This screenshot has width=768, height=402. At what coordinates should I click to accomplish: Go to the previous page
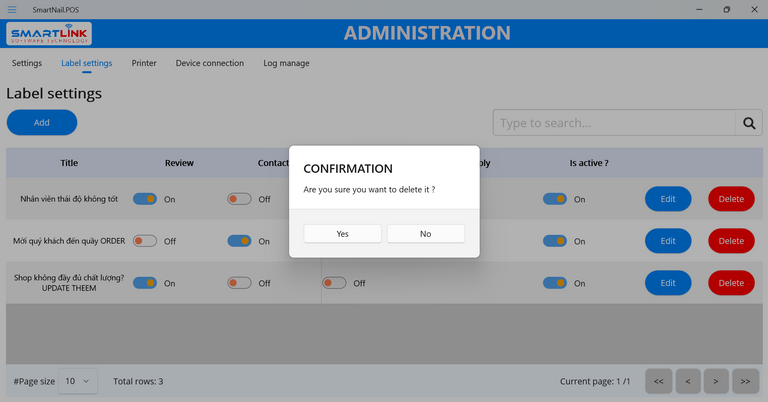pos(687,381)
